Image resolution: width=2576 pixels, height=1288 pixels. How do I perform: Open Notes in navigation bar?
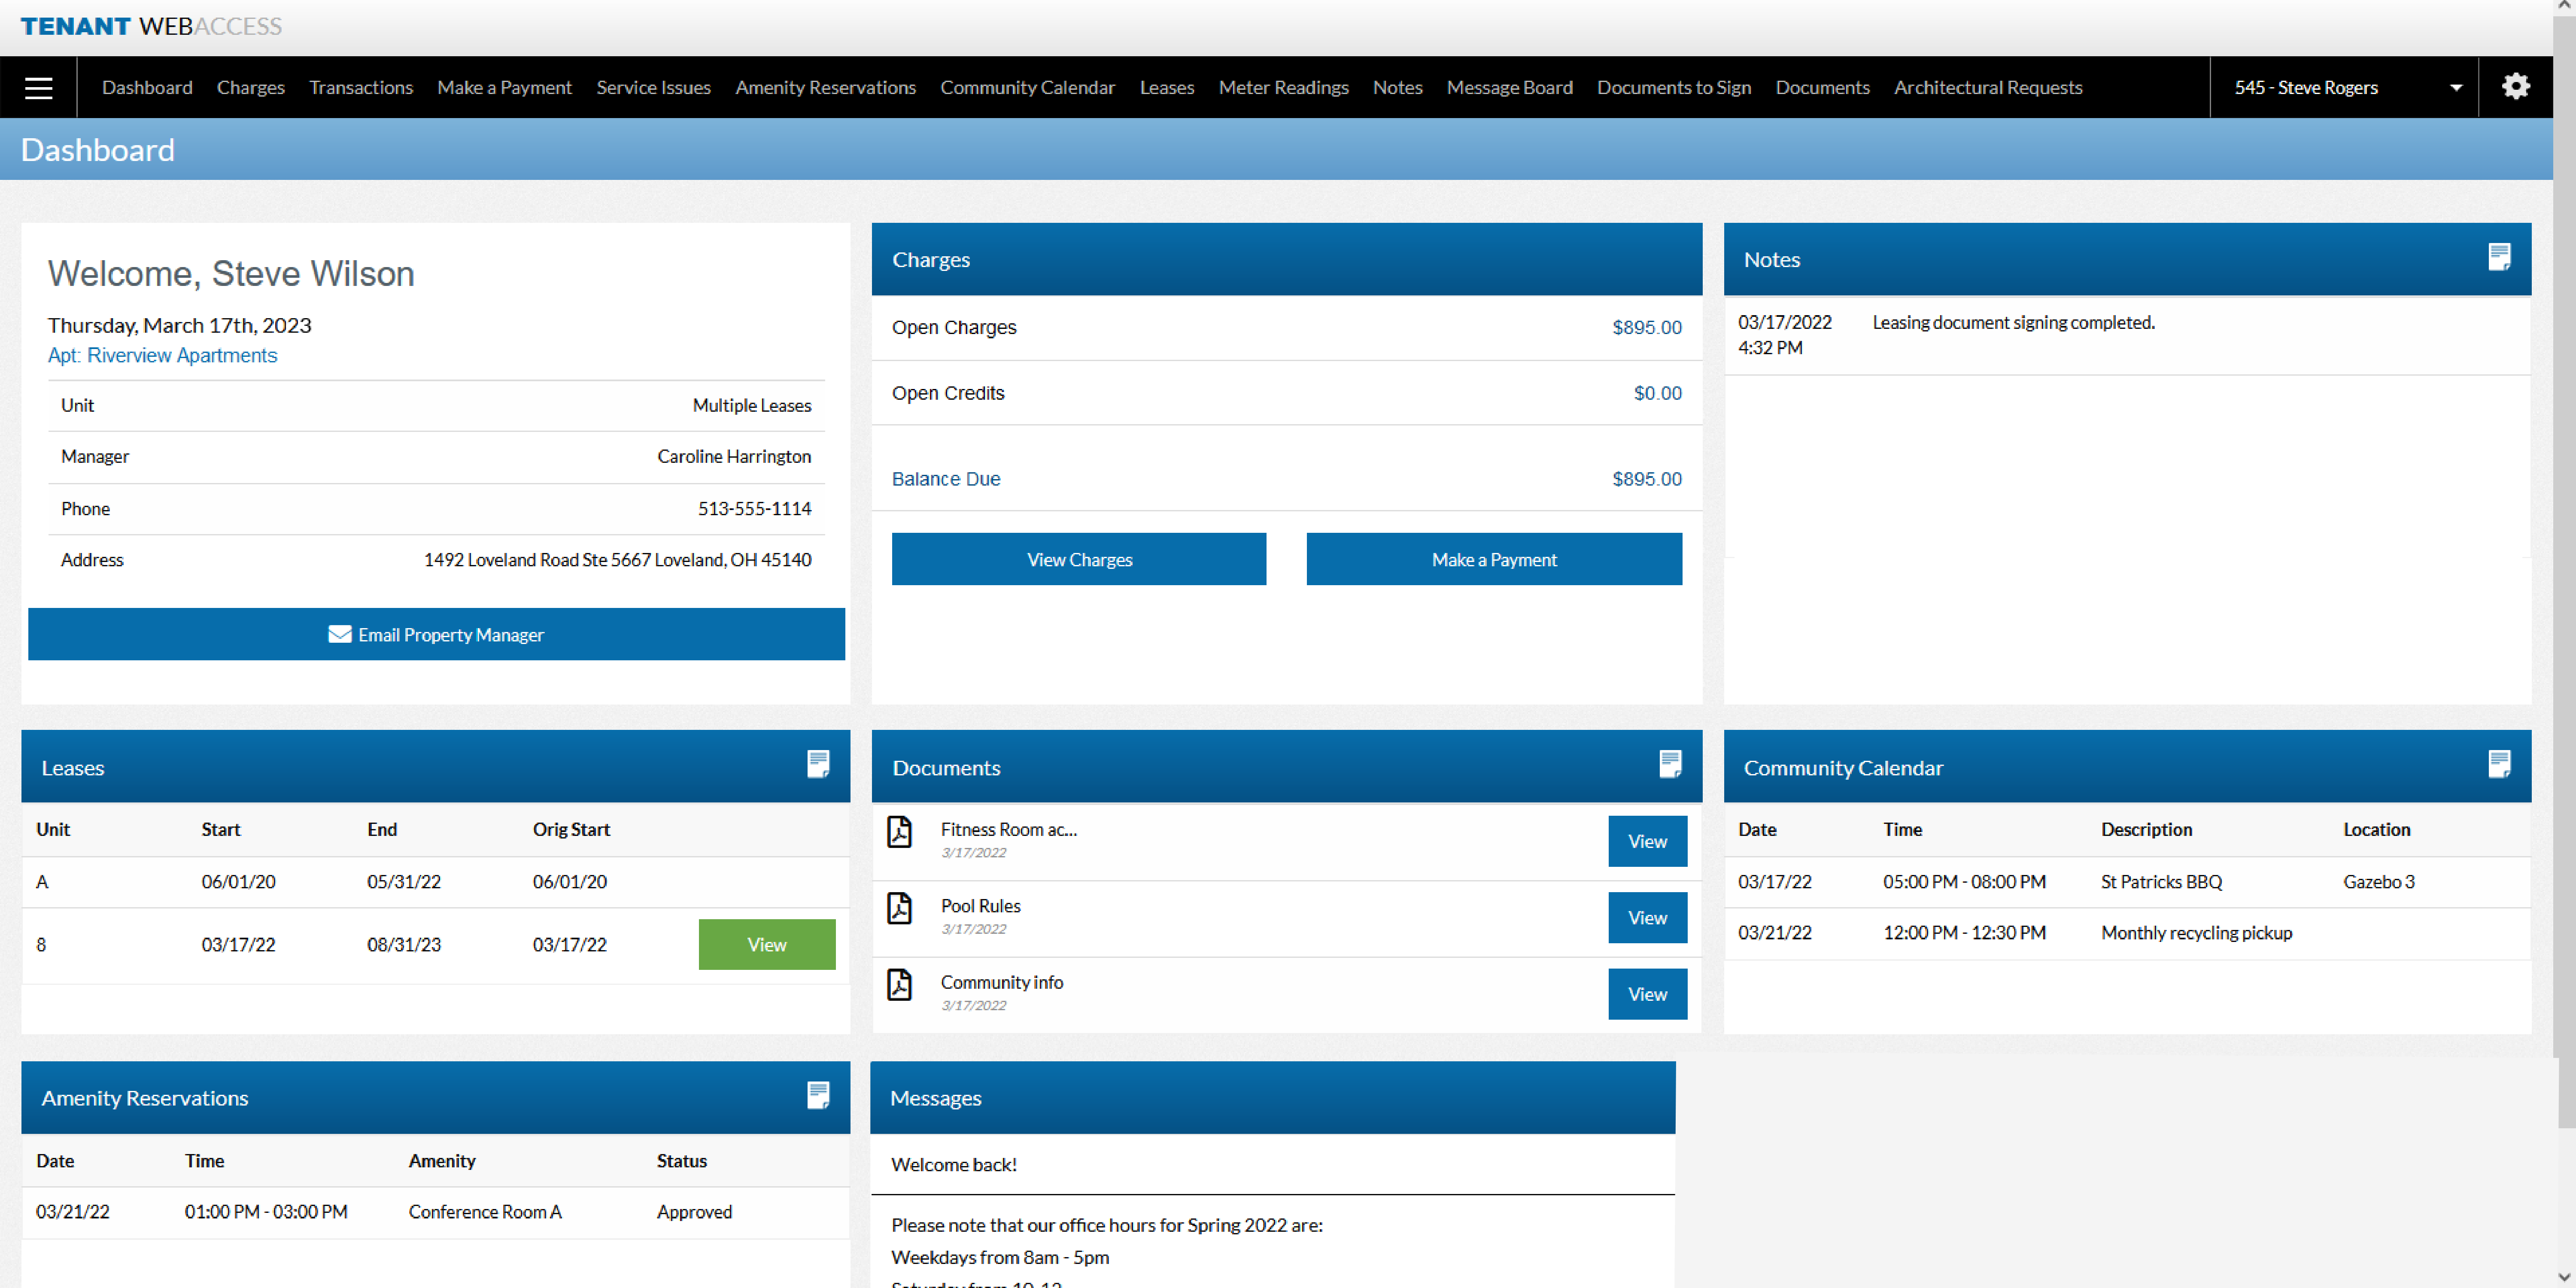(1398, 87)
